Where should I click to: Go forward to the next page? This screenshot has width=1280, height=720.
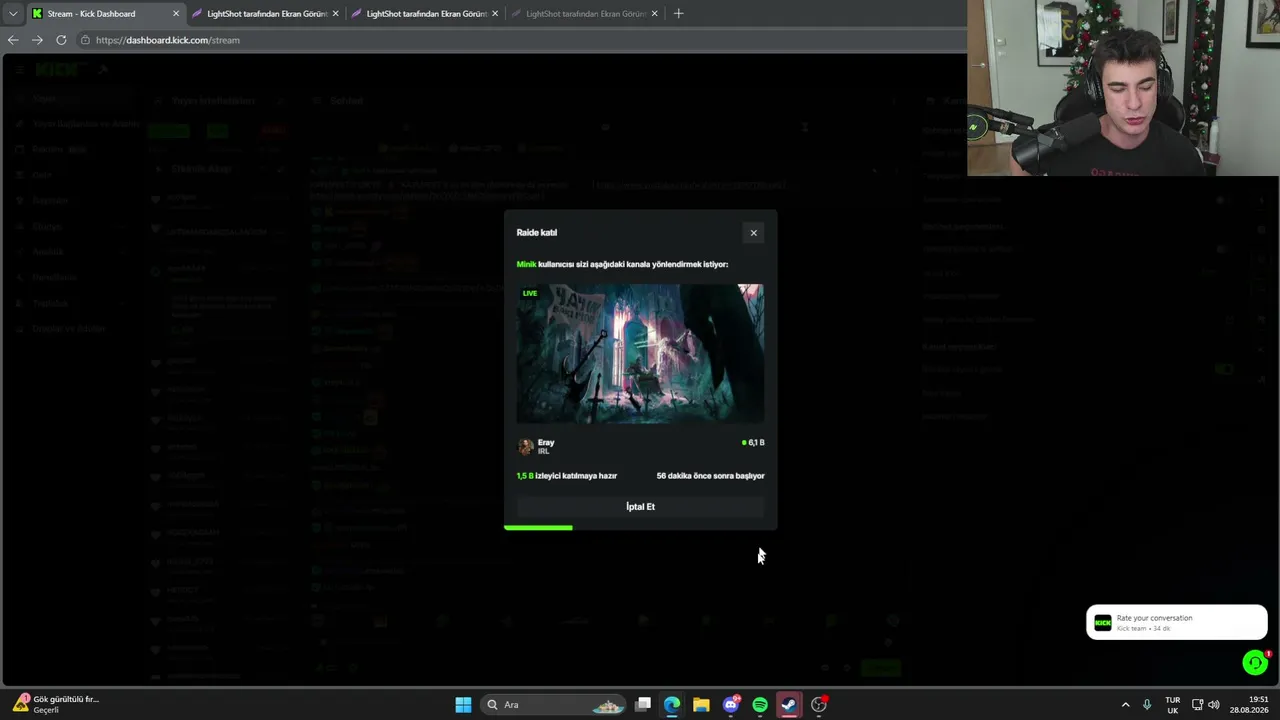pos(37,40)
